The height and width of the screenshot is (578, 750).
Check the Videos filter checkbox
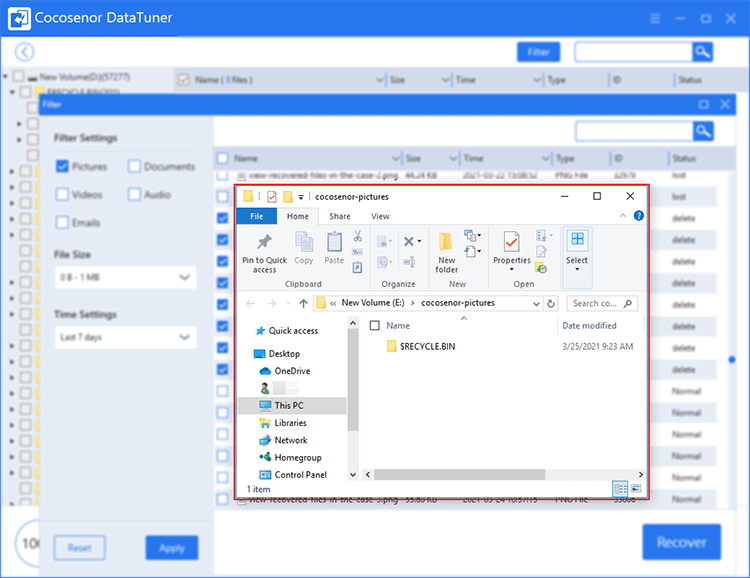(62, 194)
